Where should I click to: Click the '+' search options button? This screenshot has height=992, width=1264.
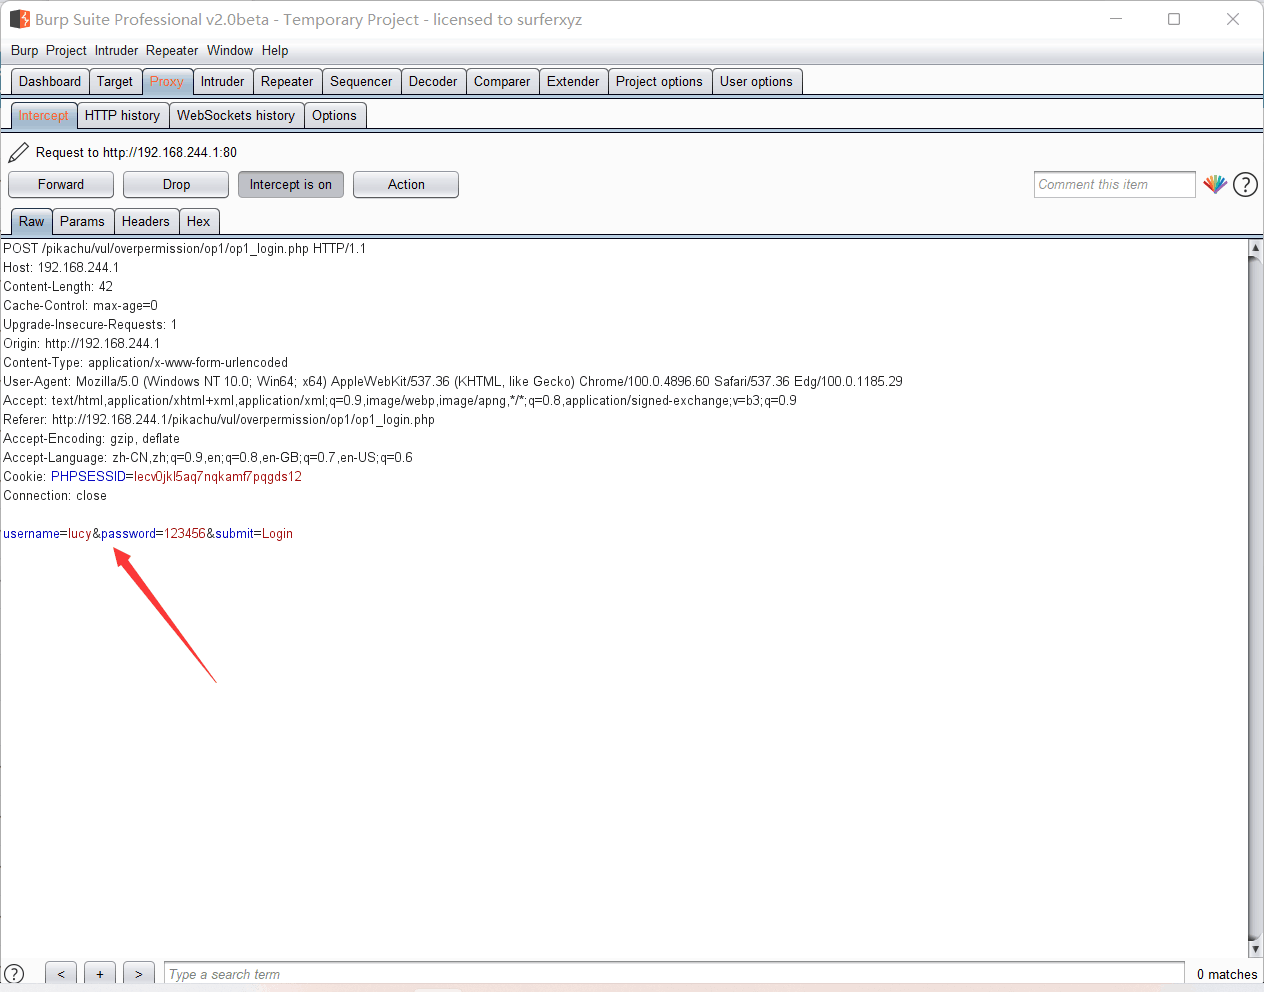pos(100,974)
